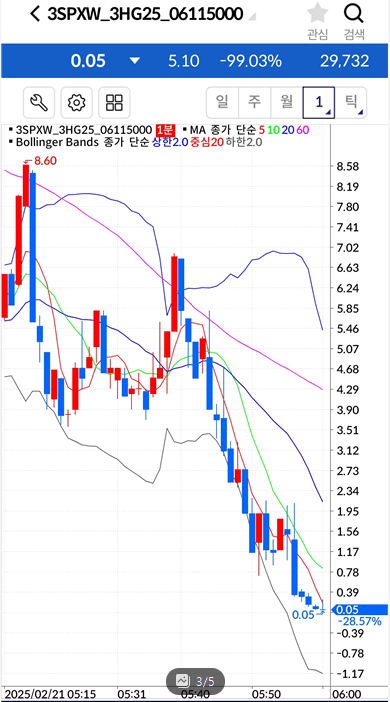390x702 pixels.
Task: Click MA 60 period legend value
Action: click(303, 130)
